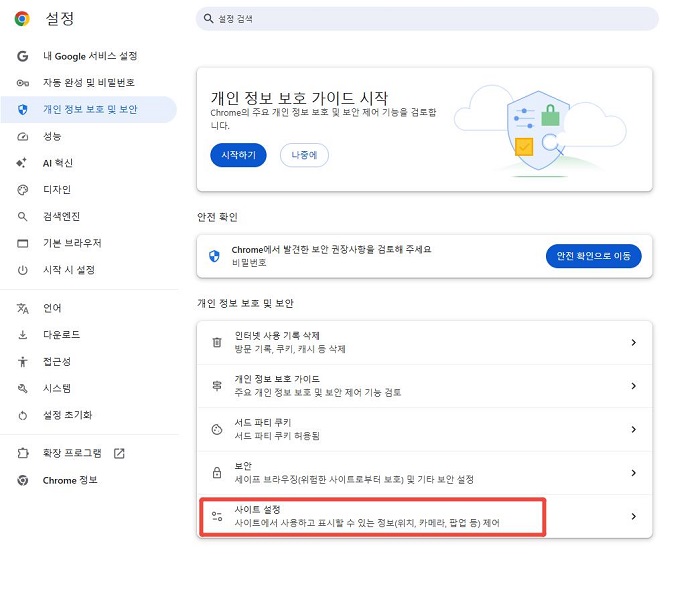Click the trash icon for 인터넷 사용 기록 삭제
The height and width of the screenshot is (592, 700).
[217, 342]
